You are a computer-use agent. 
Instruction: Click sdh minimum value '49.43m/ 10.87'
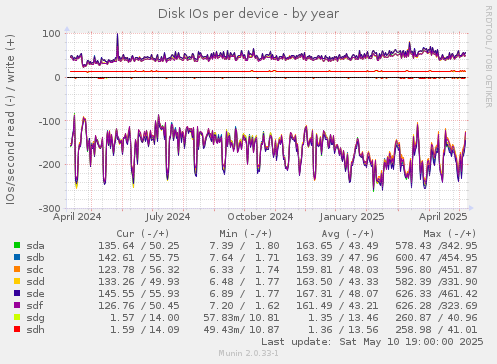click(x=241, y=330)
